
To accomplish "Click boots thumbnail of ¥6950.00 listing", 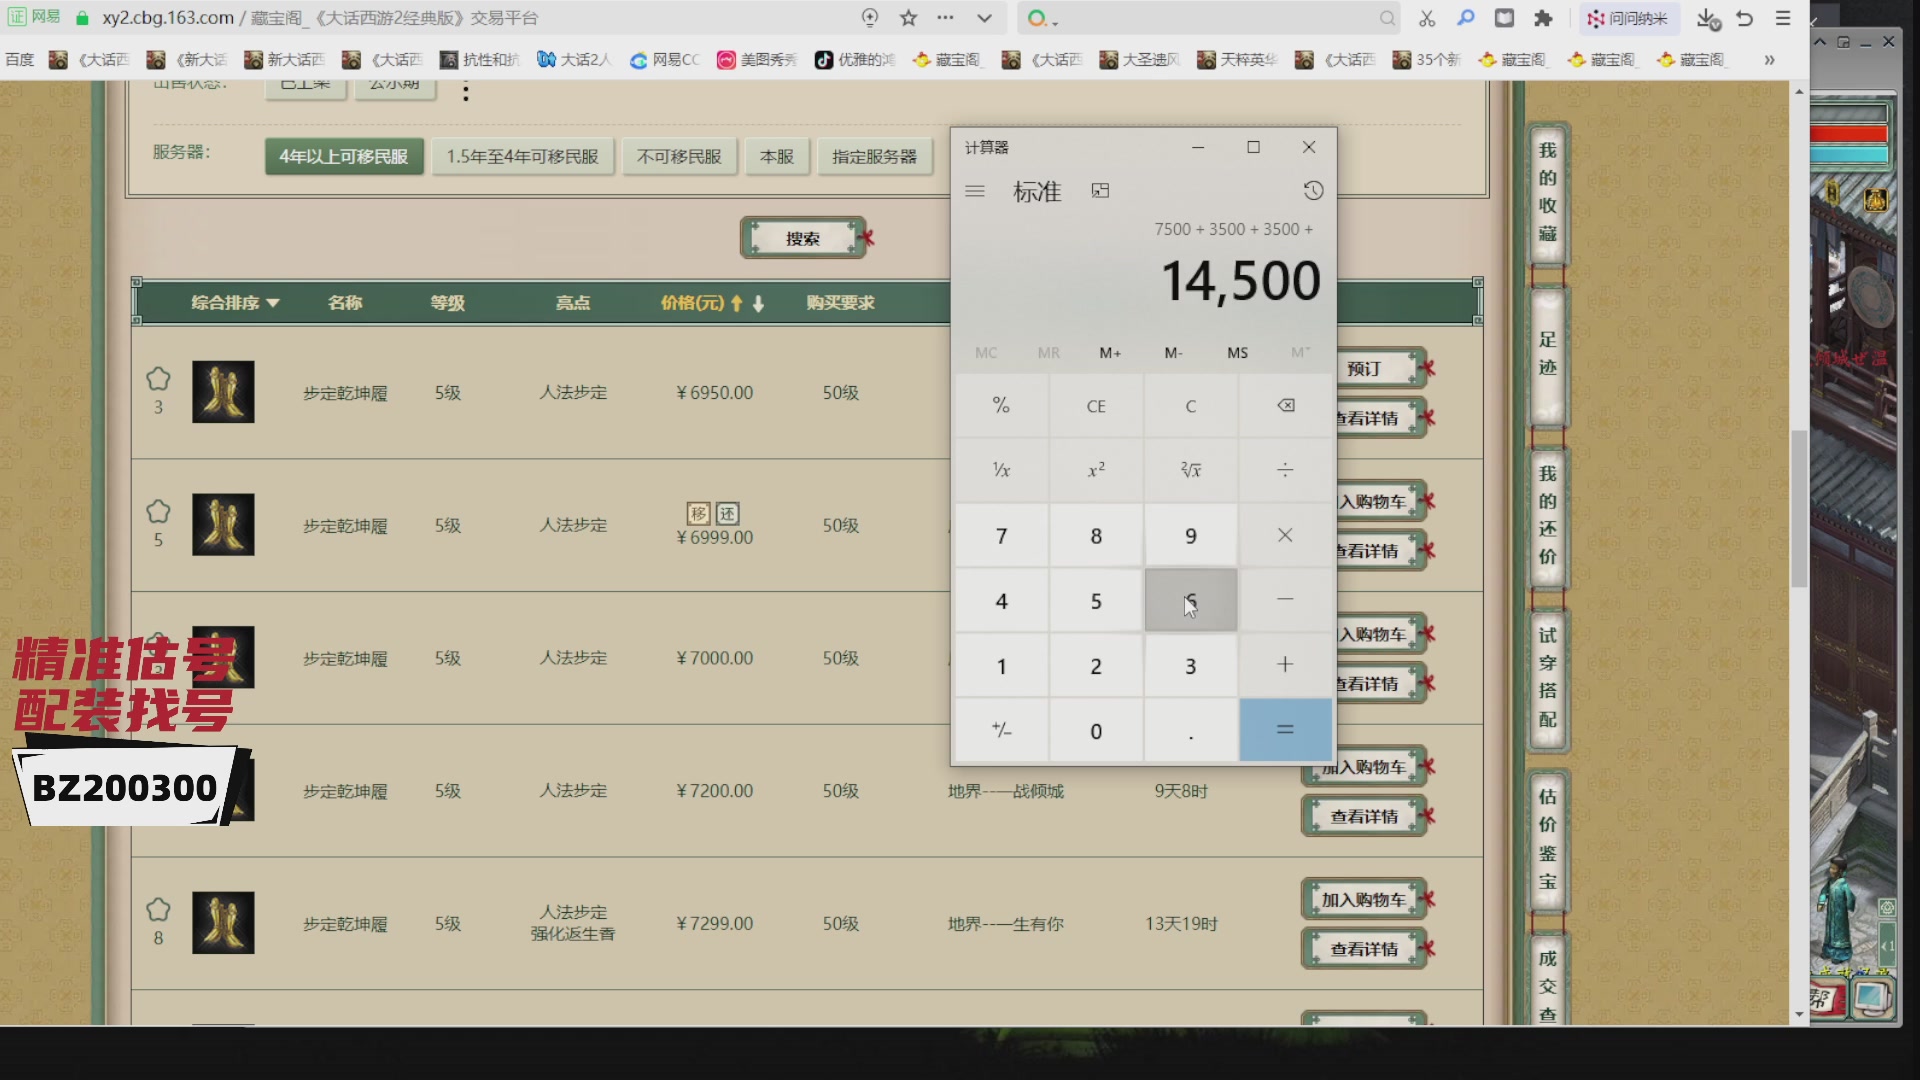I will tap(223, 392).
